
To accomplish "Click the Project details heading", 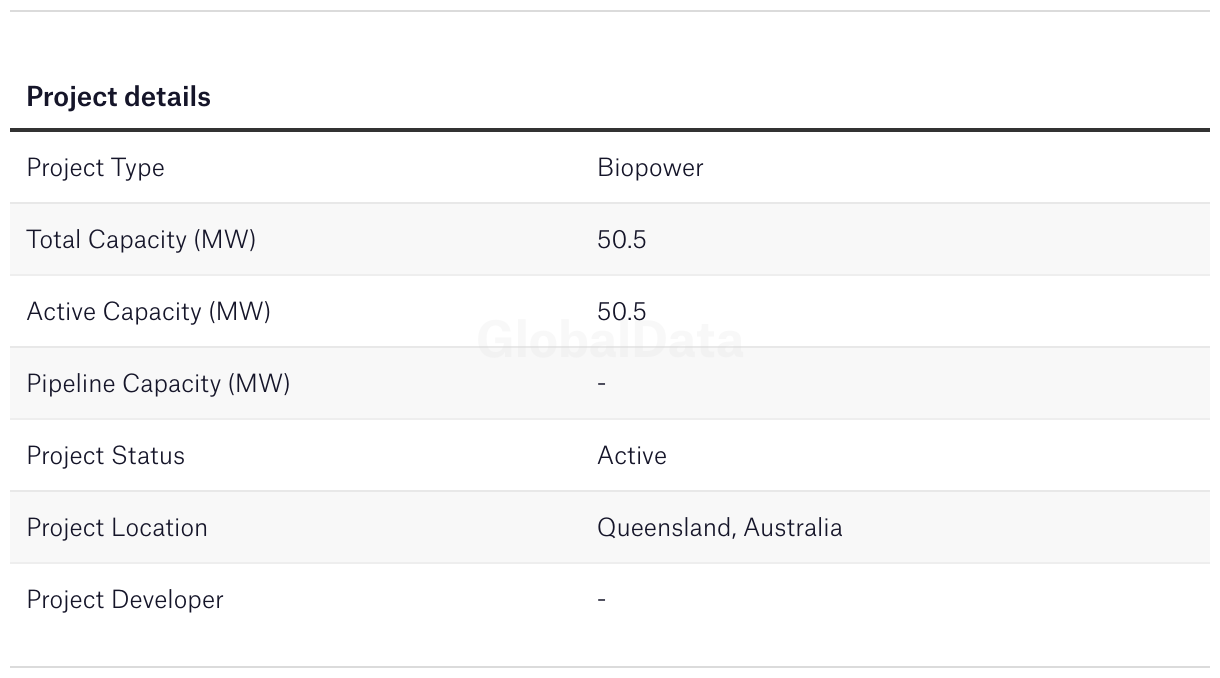I will (x=118, y=97).
